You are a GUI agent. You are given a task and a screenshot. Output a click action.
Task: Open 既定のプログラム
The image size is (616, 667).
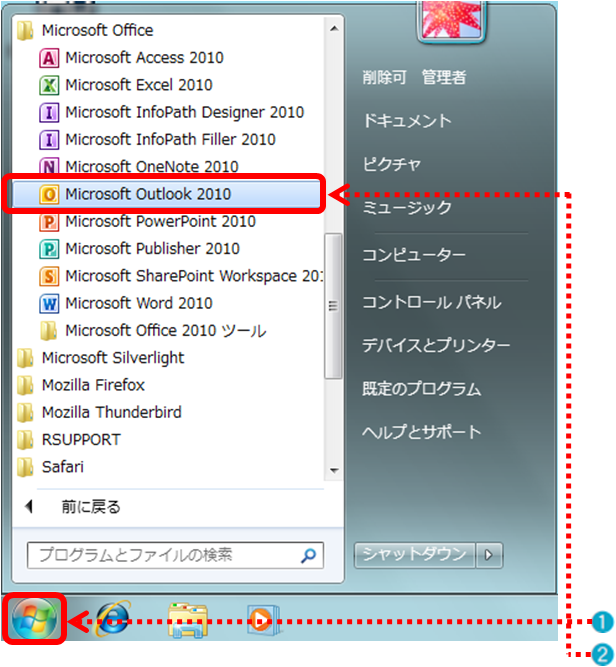pos(422,389)
